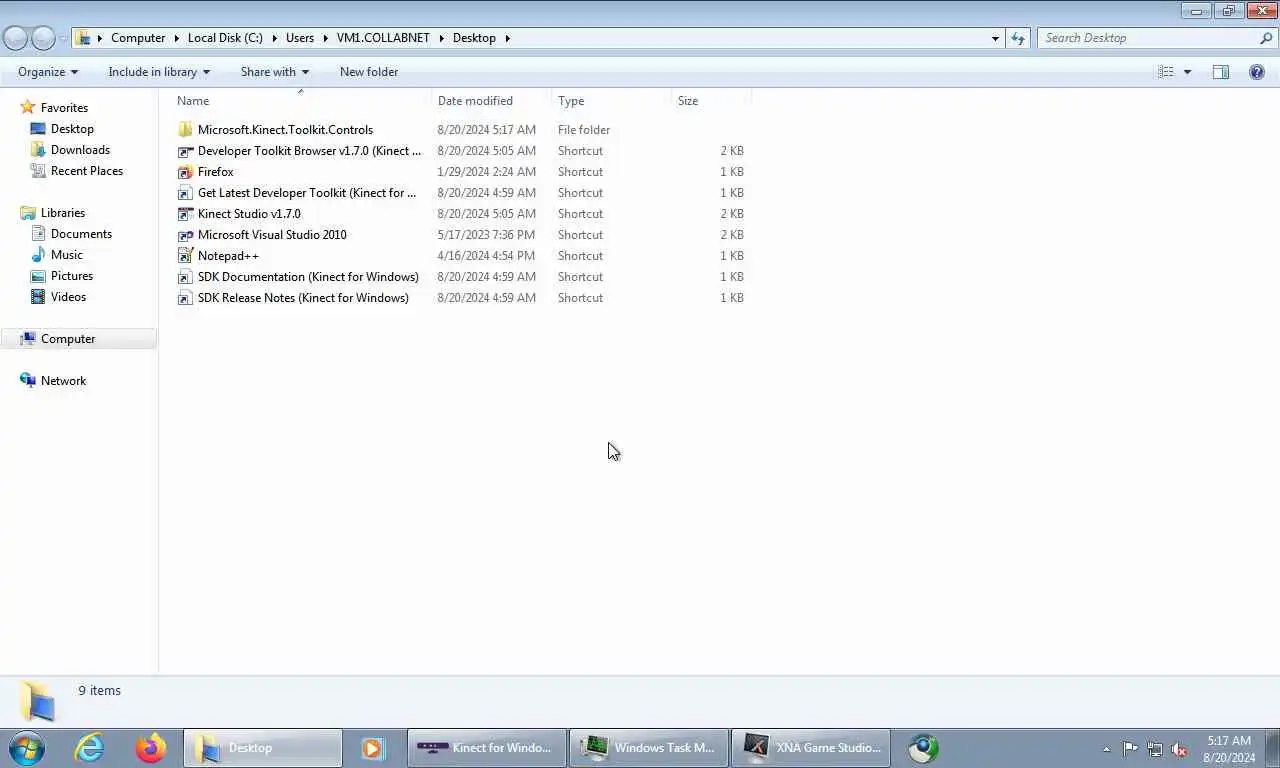Select SDK Documentation (Kinect for Windows) icon

coord(185,277)
